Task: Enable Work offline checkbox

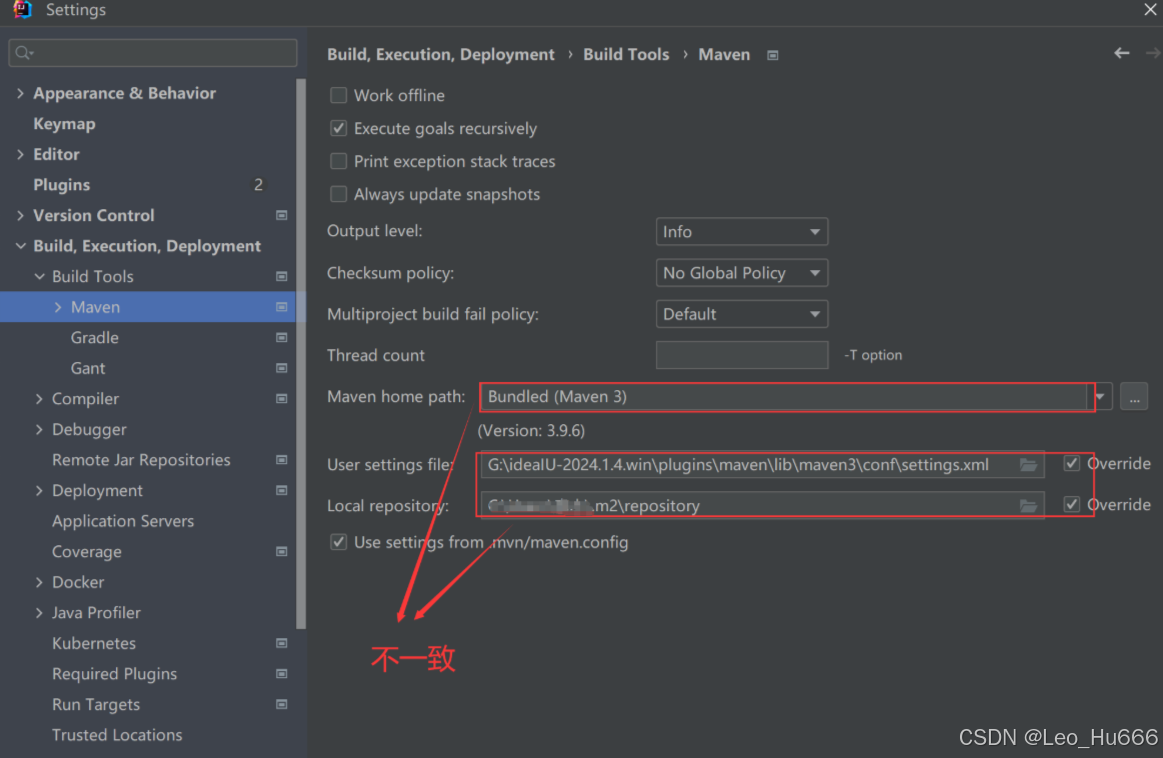Action: (338, 95)
